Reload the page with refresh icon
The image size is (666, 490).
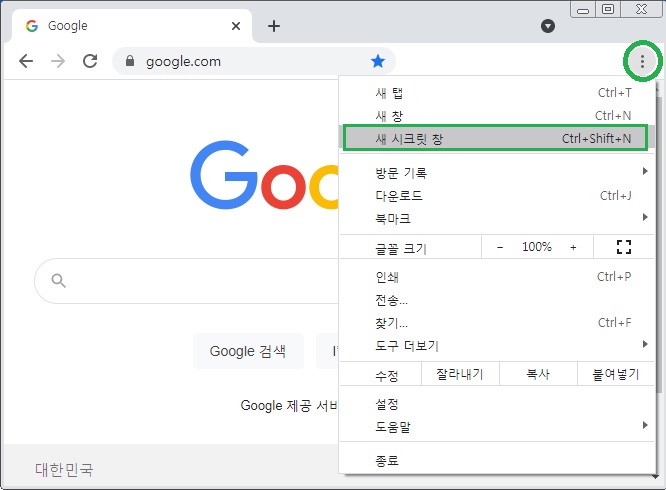(90, 62)
